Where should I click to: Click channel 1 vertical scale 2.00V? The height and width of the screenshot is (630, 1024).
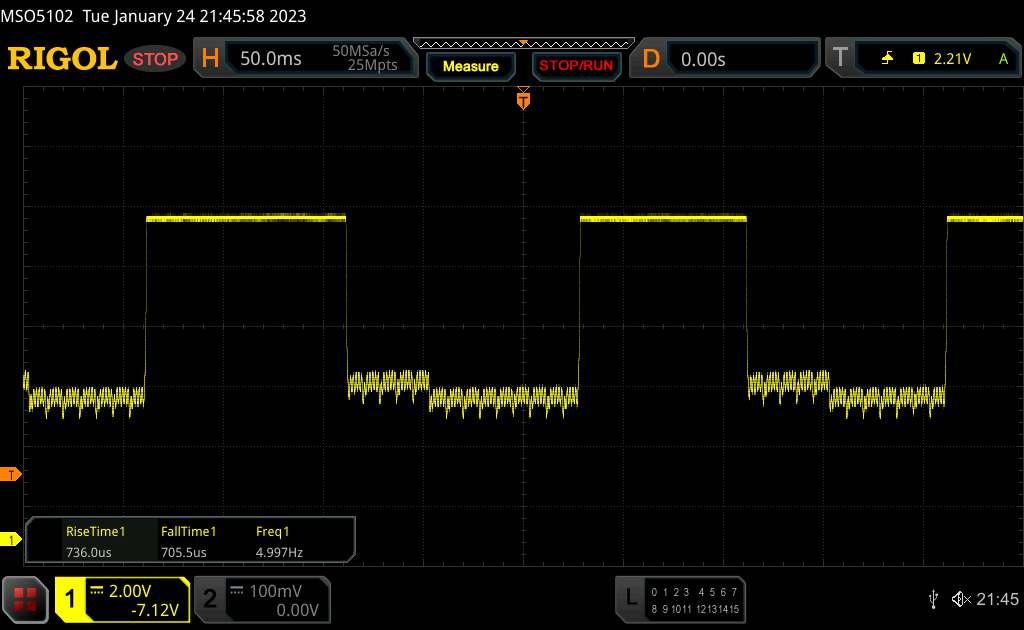click(x=130, y=591)
